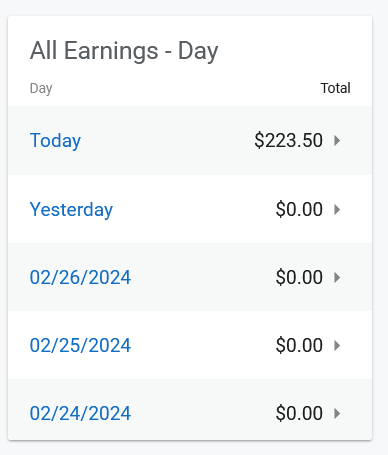Expand the Yesterday row arrow
The width and height of the screenshot is (388, 455).
coord(337,210)
